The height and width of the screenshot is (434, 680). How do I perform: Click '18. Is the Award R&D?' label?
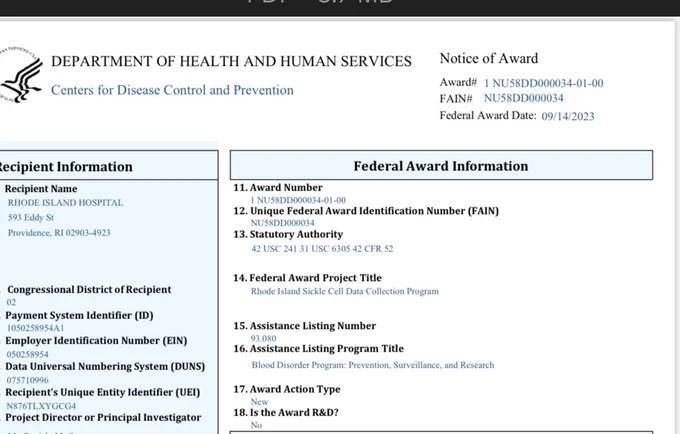(286, 412)
